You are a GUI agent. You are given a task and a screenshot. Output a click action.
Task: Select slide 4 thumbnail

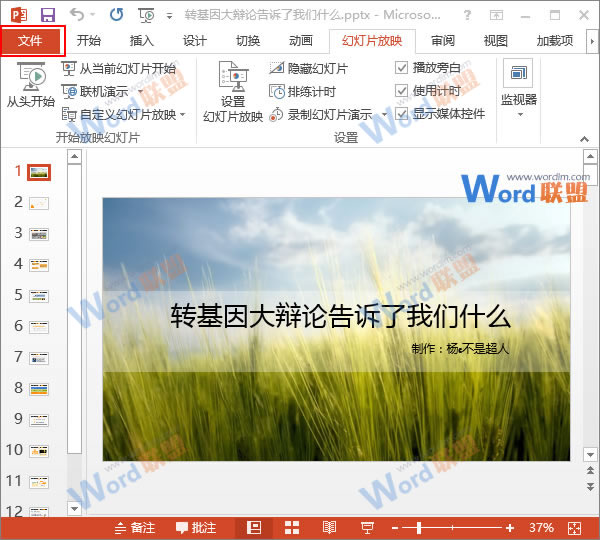tap(39, 265)
